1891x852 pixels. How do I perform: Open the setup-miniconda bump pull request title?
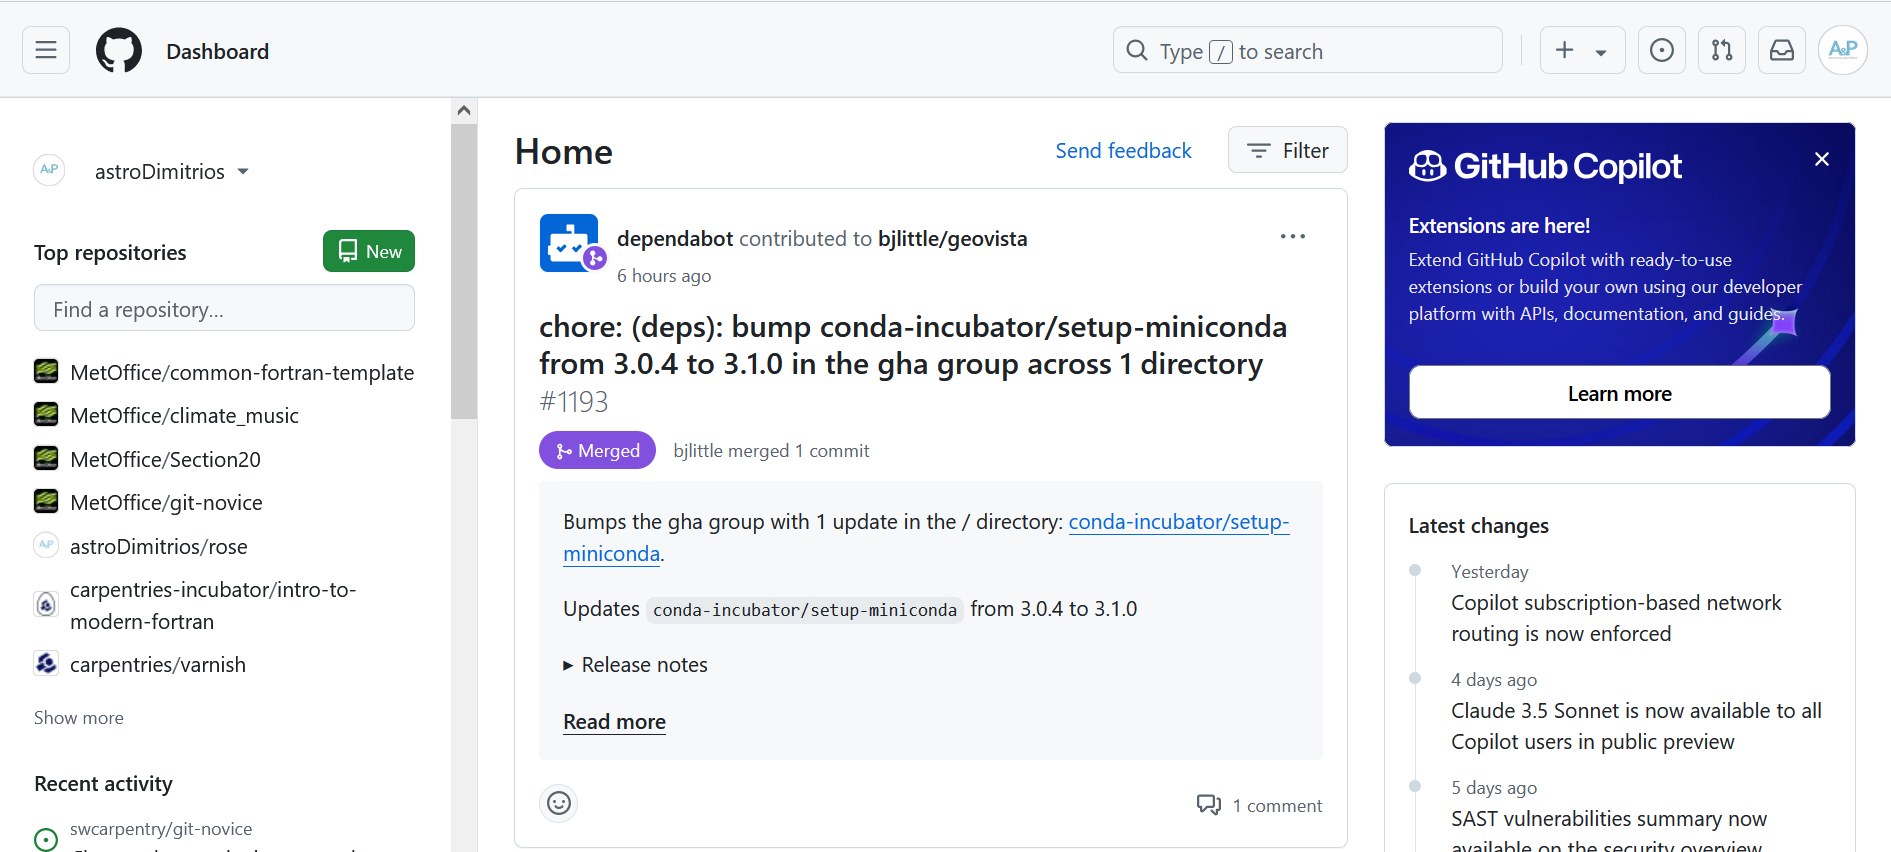click(x=913, y=345)
